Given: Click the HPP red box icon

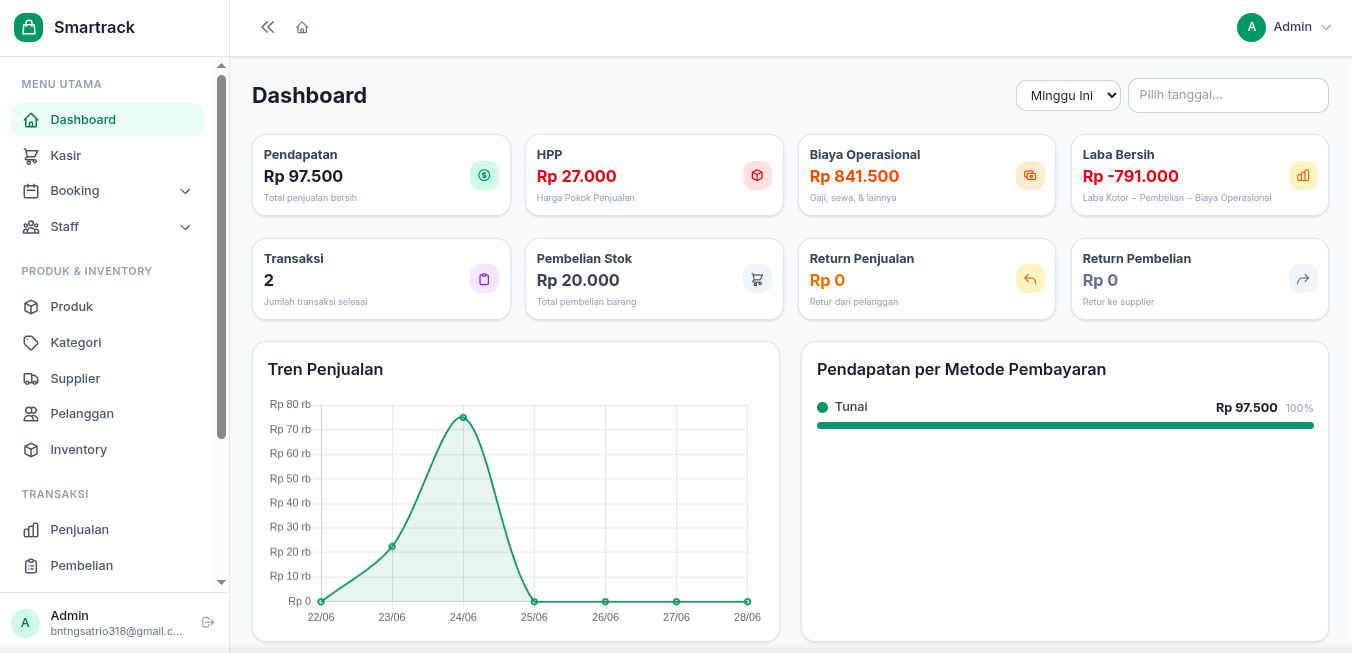Looking at the screenshot, I should 757,175.
